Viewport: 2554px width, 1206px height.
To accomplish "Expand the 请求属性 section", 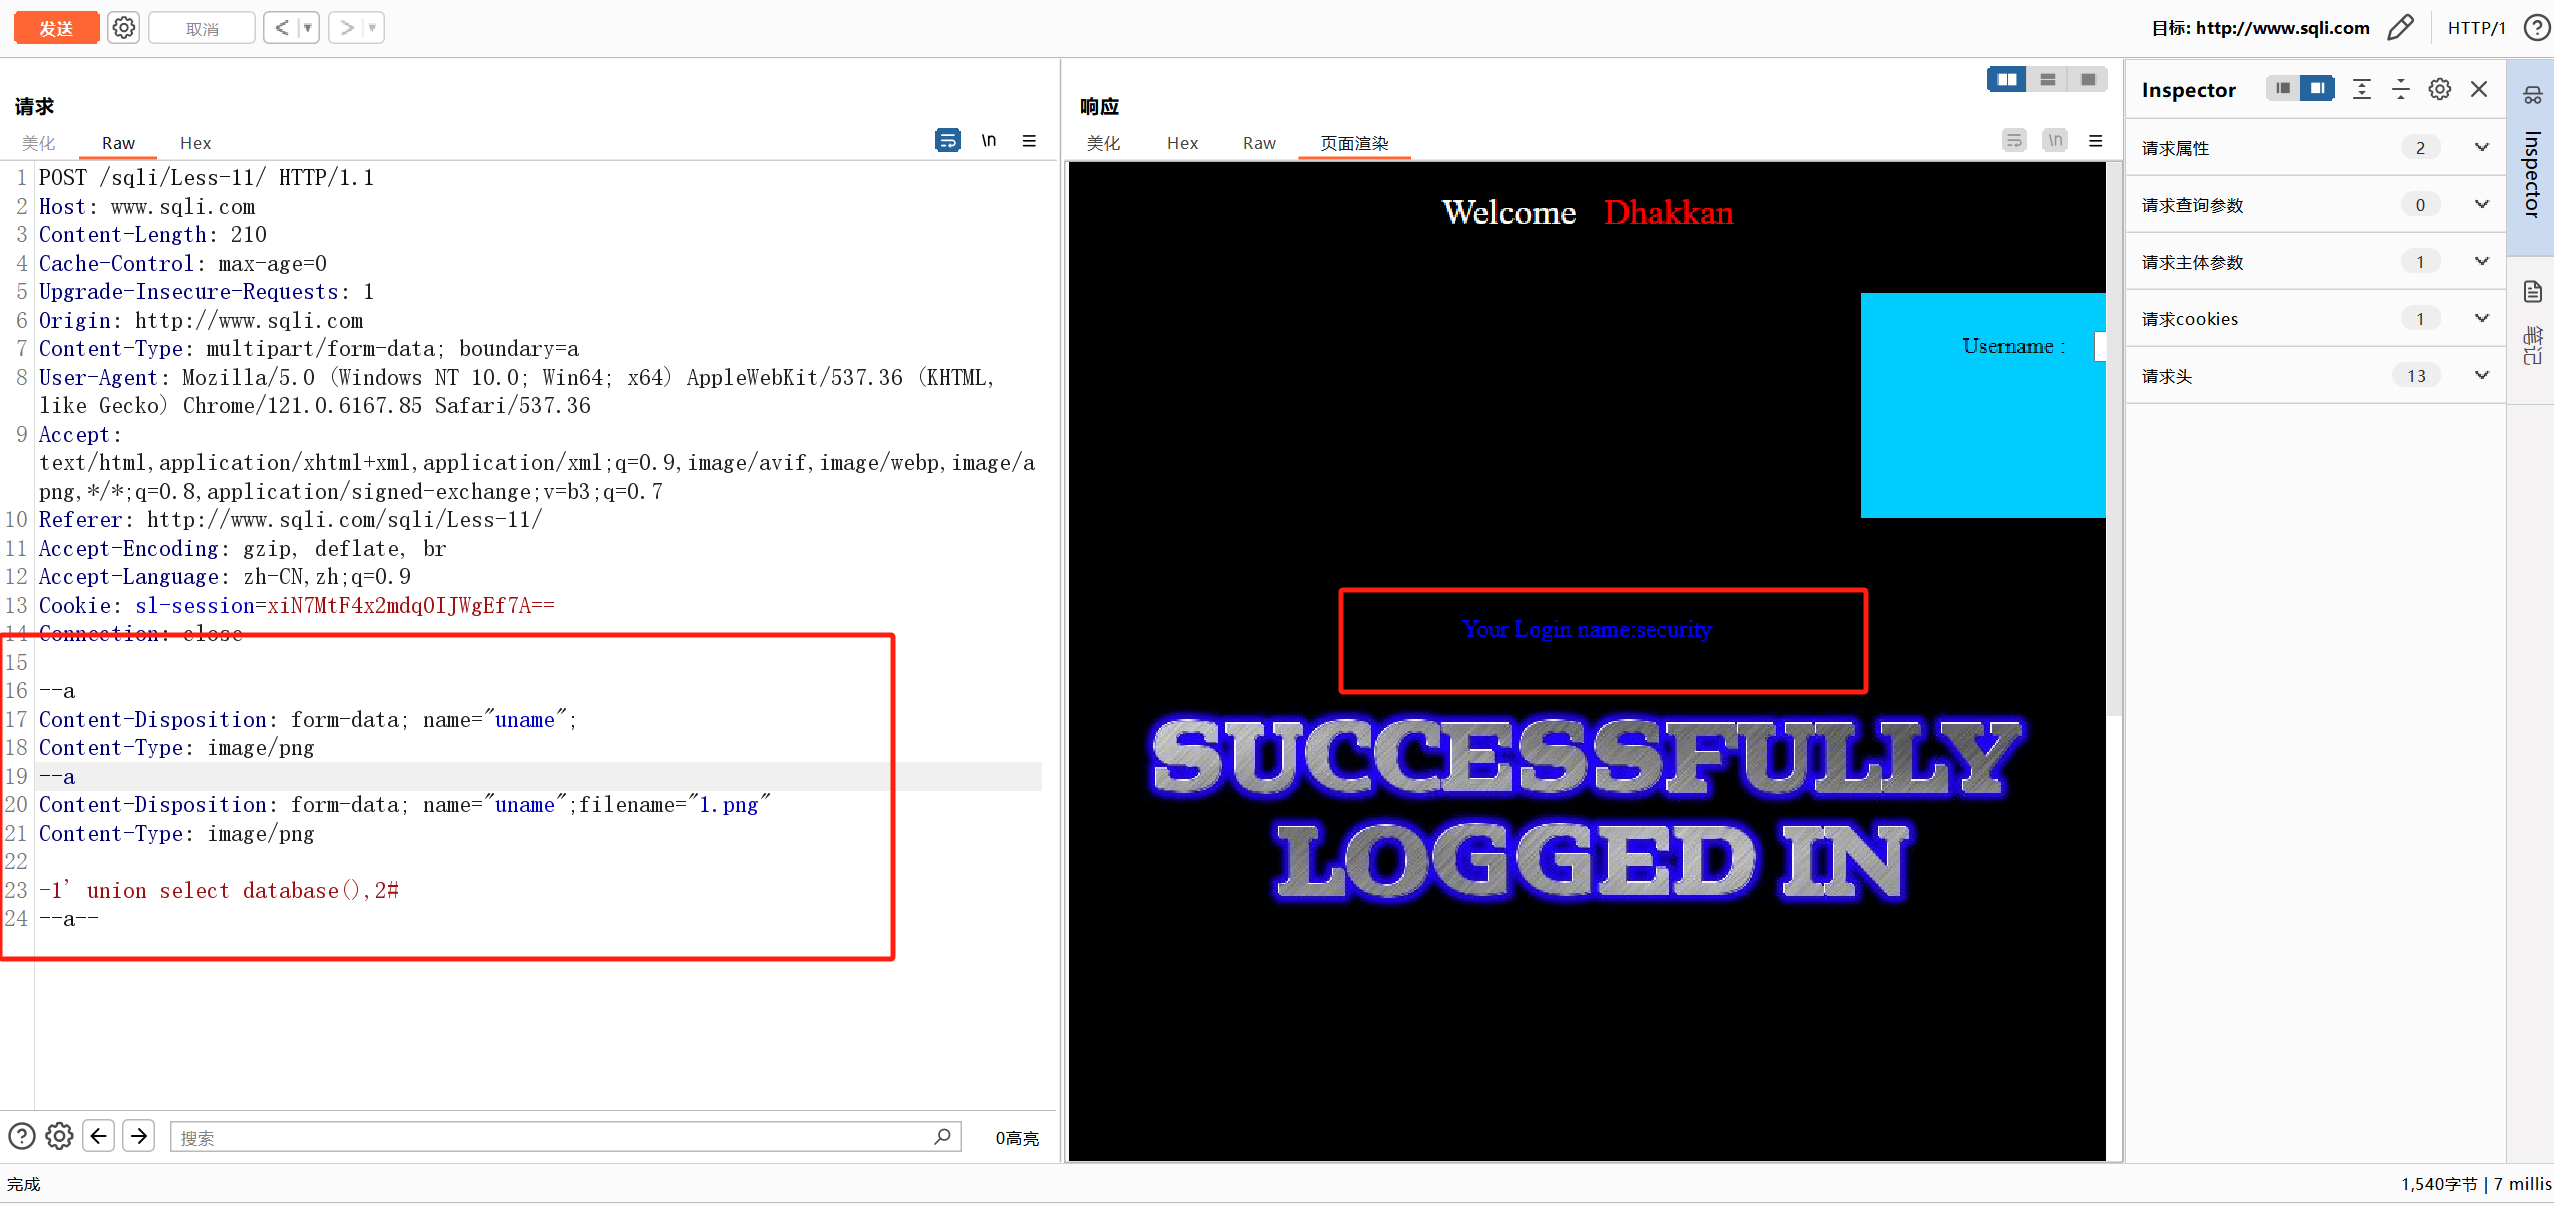I will point(2481,148).
